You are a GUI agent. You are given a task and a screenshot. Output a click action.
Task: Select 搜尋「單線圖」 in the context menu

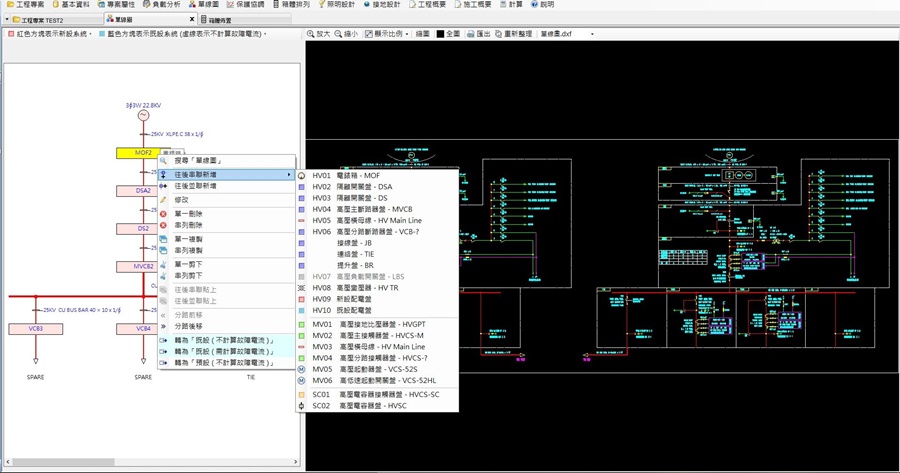(x=227, y=161)
